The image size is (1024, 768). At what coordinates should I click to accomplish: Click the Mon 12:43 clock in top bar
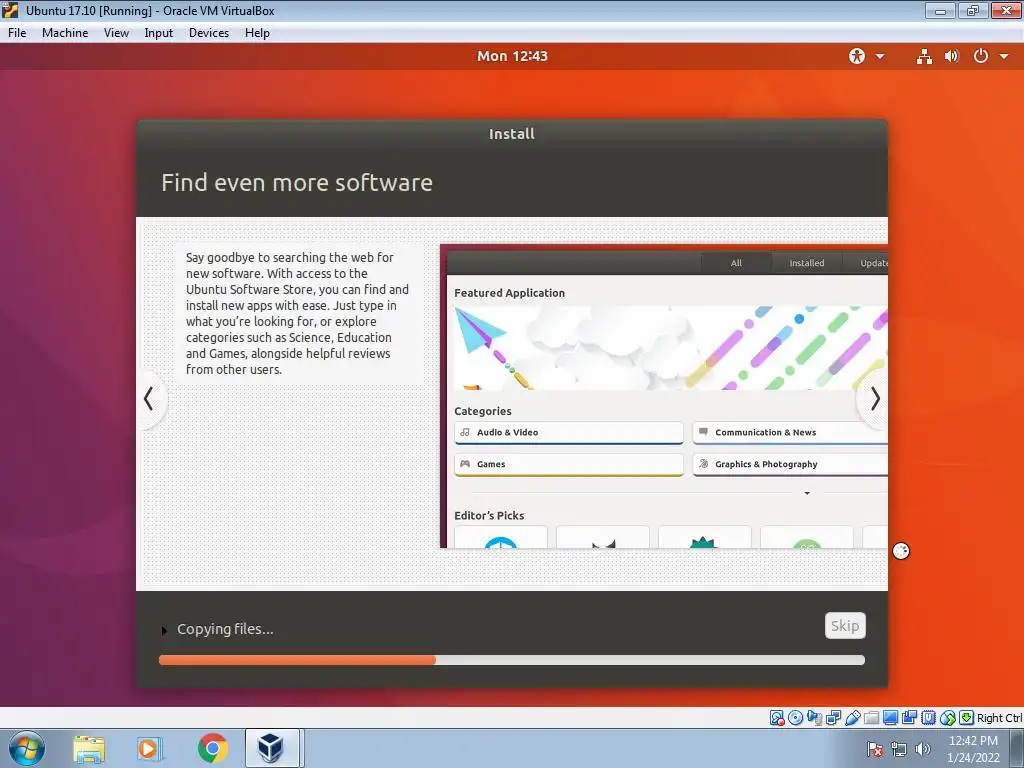tap(512, 56)
